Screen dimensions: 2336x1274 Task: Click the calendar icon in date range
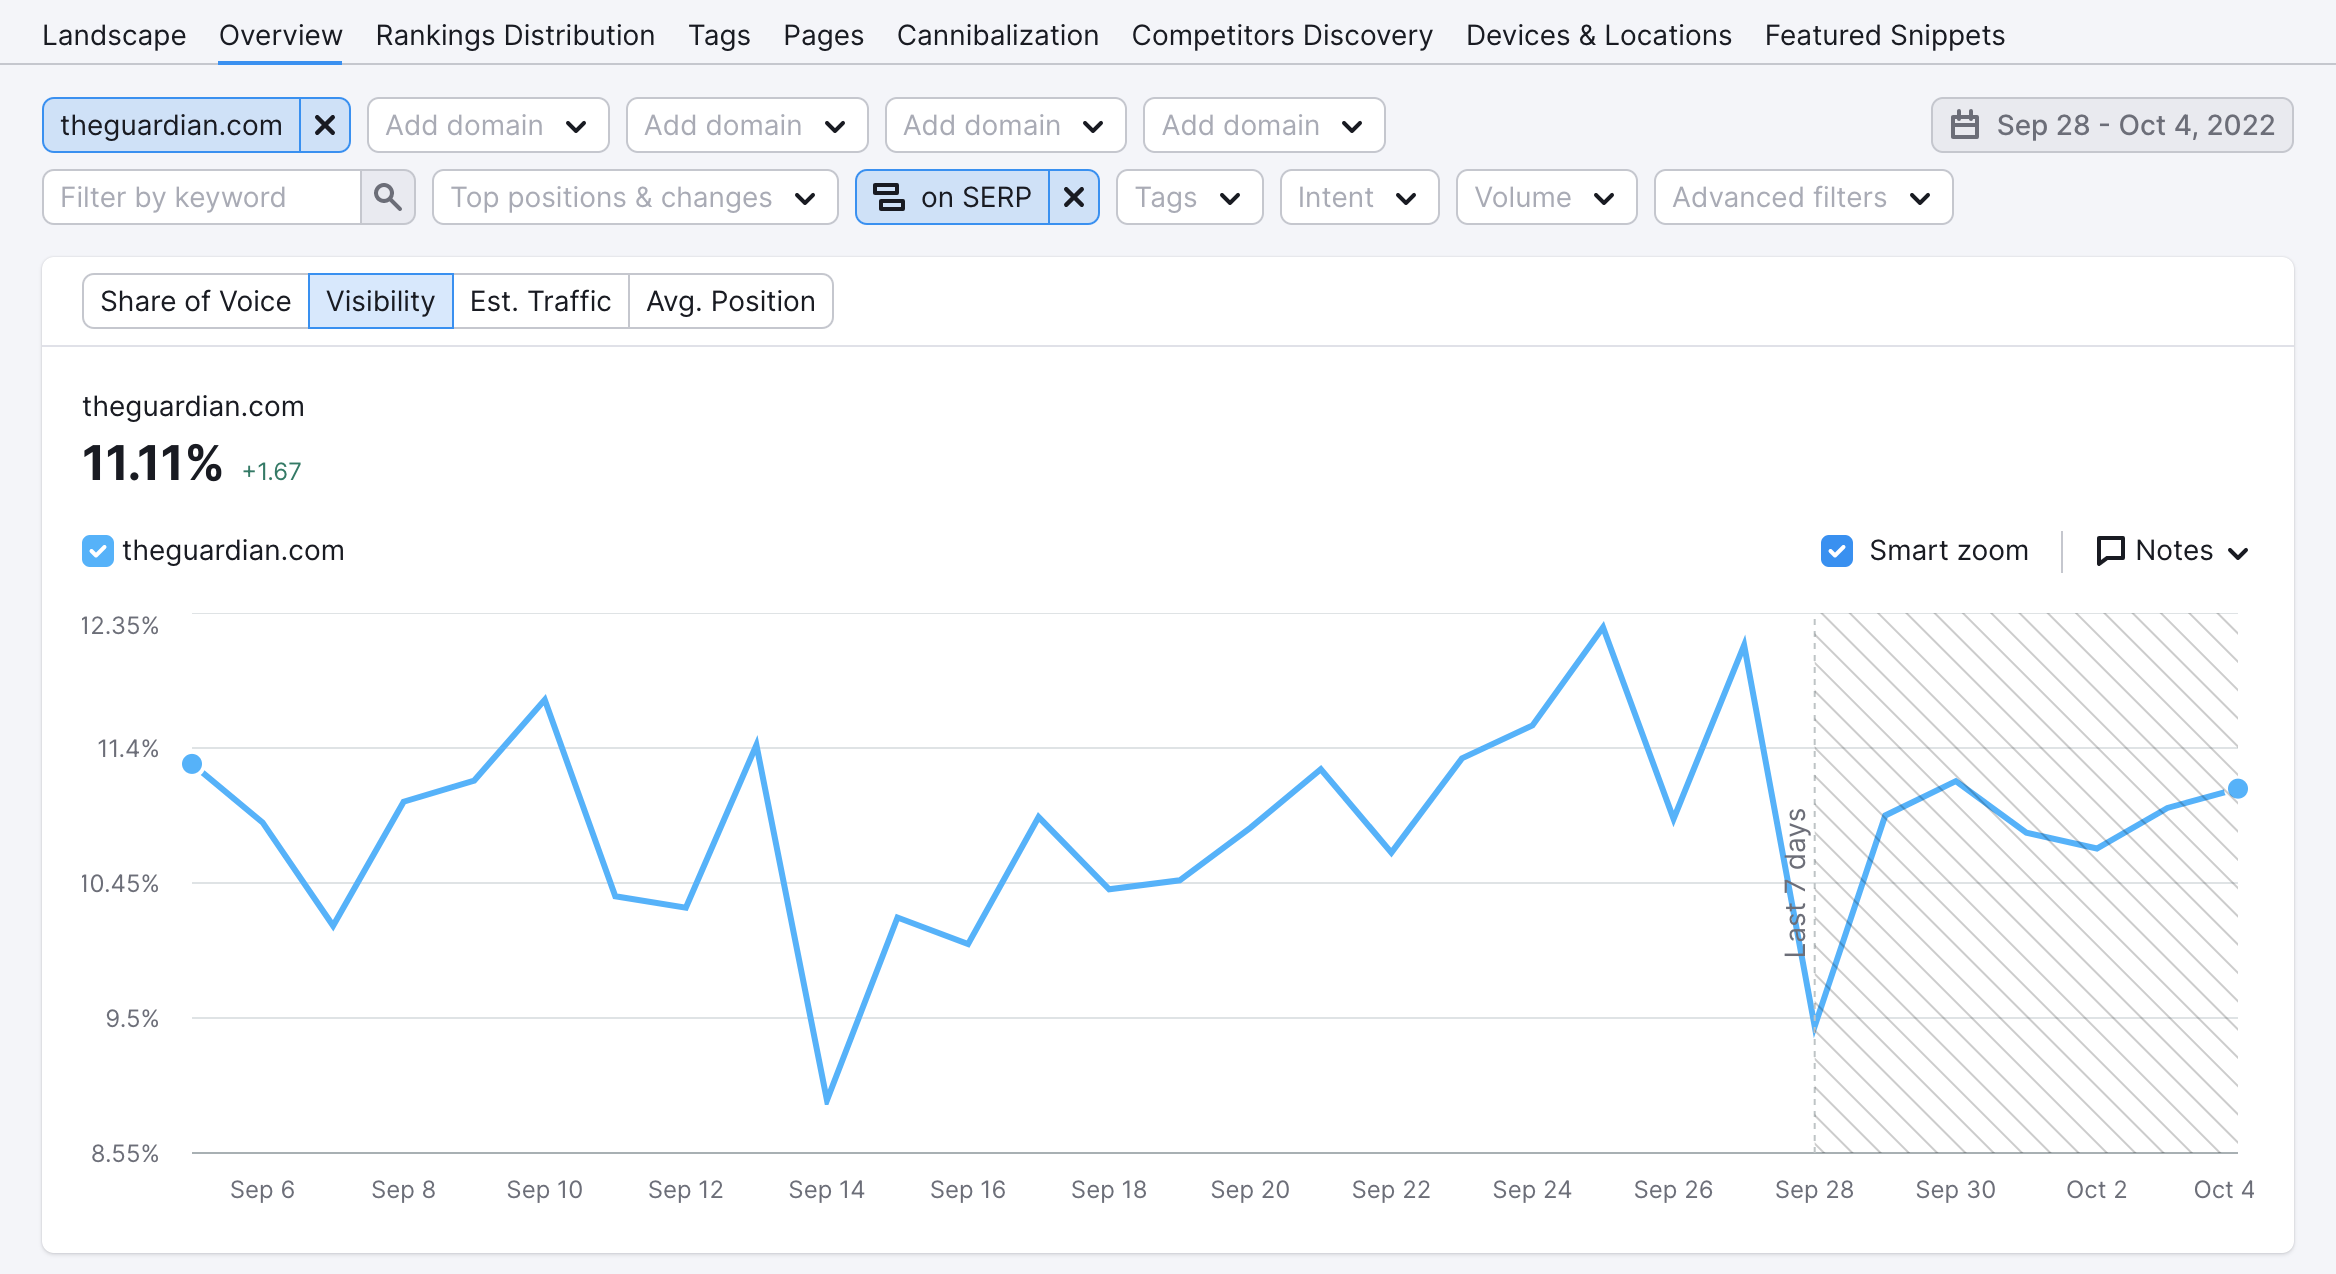coord(1965,125)
